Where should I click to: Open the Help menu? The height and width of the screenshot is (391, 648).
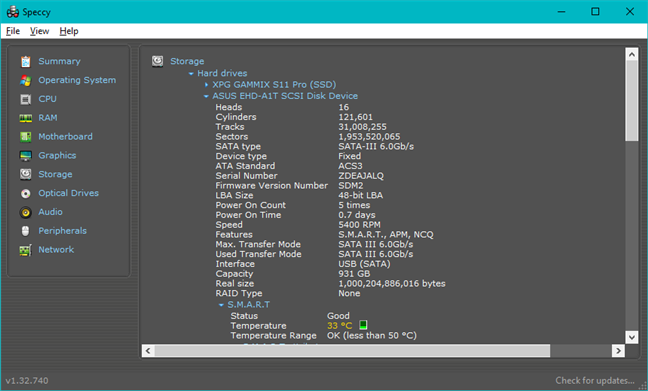(69, 31)
